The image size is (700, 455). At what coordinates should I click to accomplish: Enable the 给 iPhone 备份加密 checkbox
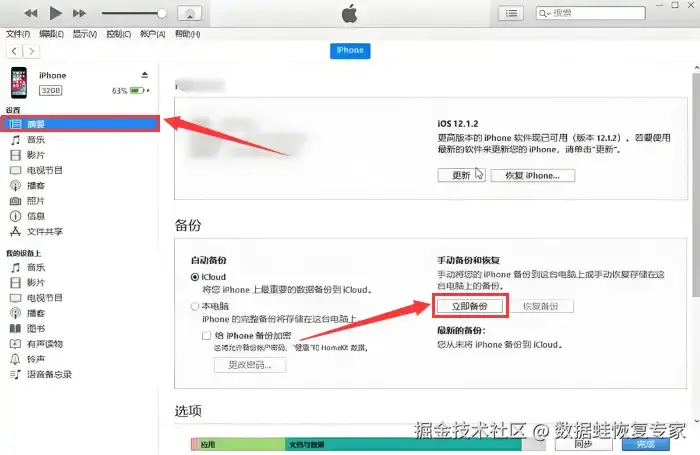[x=206, y=335]
